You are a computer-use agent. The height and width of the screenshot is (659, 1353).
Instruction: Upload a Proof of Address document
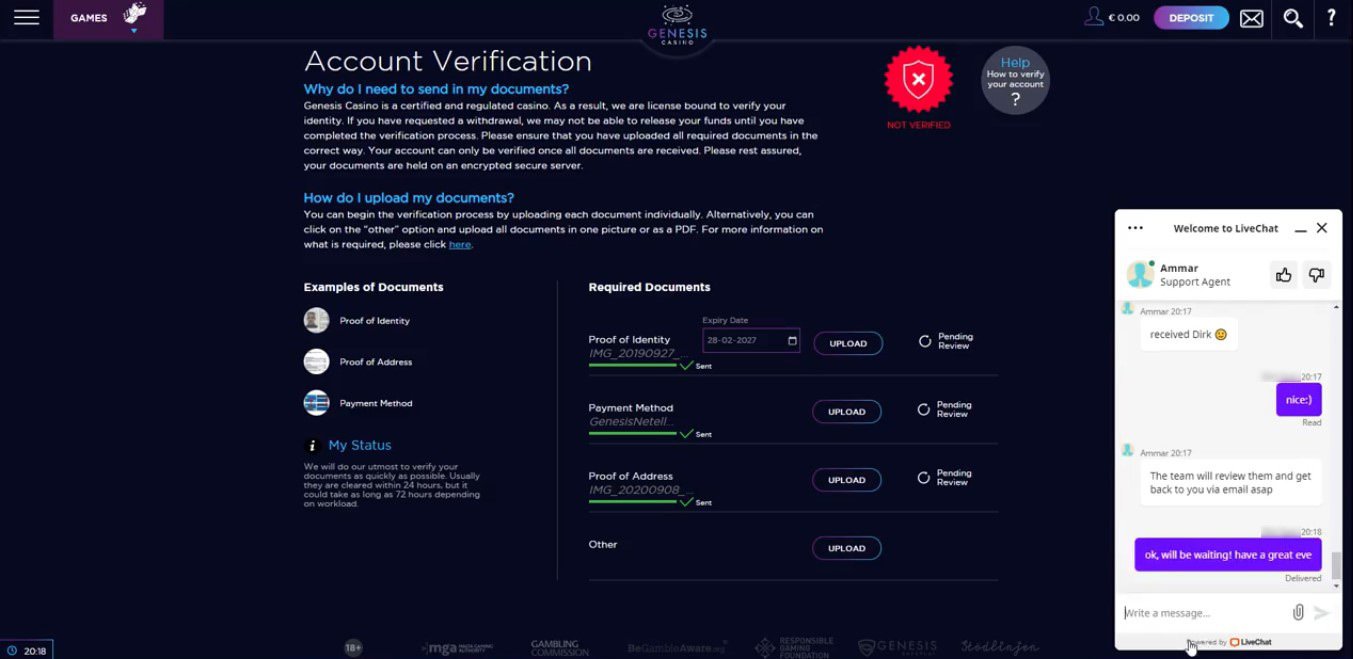point(847,480)
